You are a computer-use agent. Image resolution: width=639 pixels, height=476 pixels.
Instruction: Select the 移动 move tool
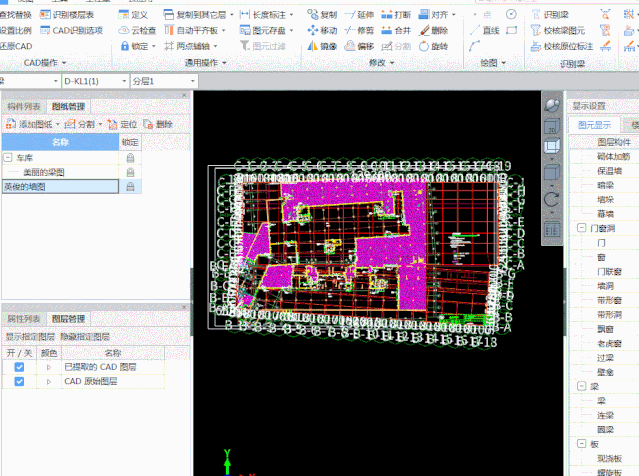pyautogui.click(x=322, y=31)
